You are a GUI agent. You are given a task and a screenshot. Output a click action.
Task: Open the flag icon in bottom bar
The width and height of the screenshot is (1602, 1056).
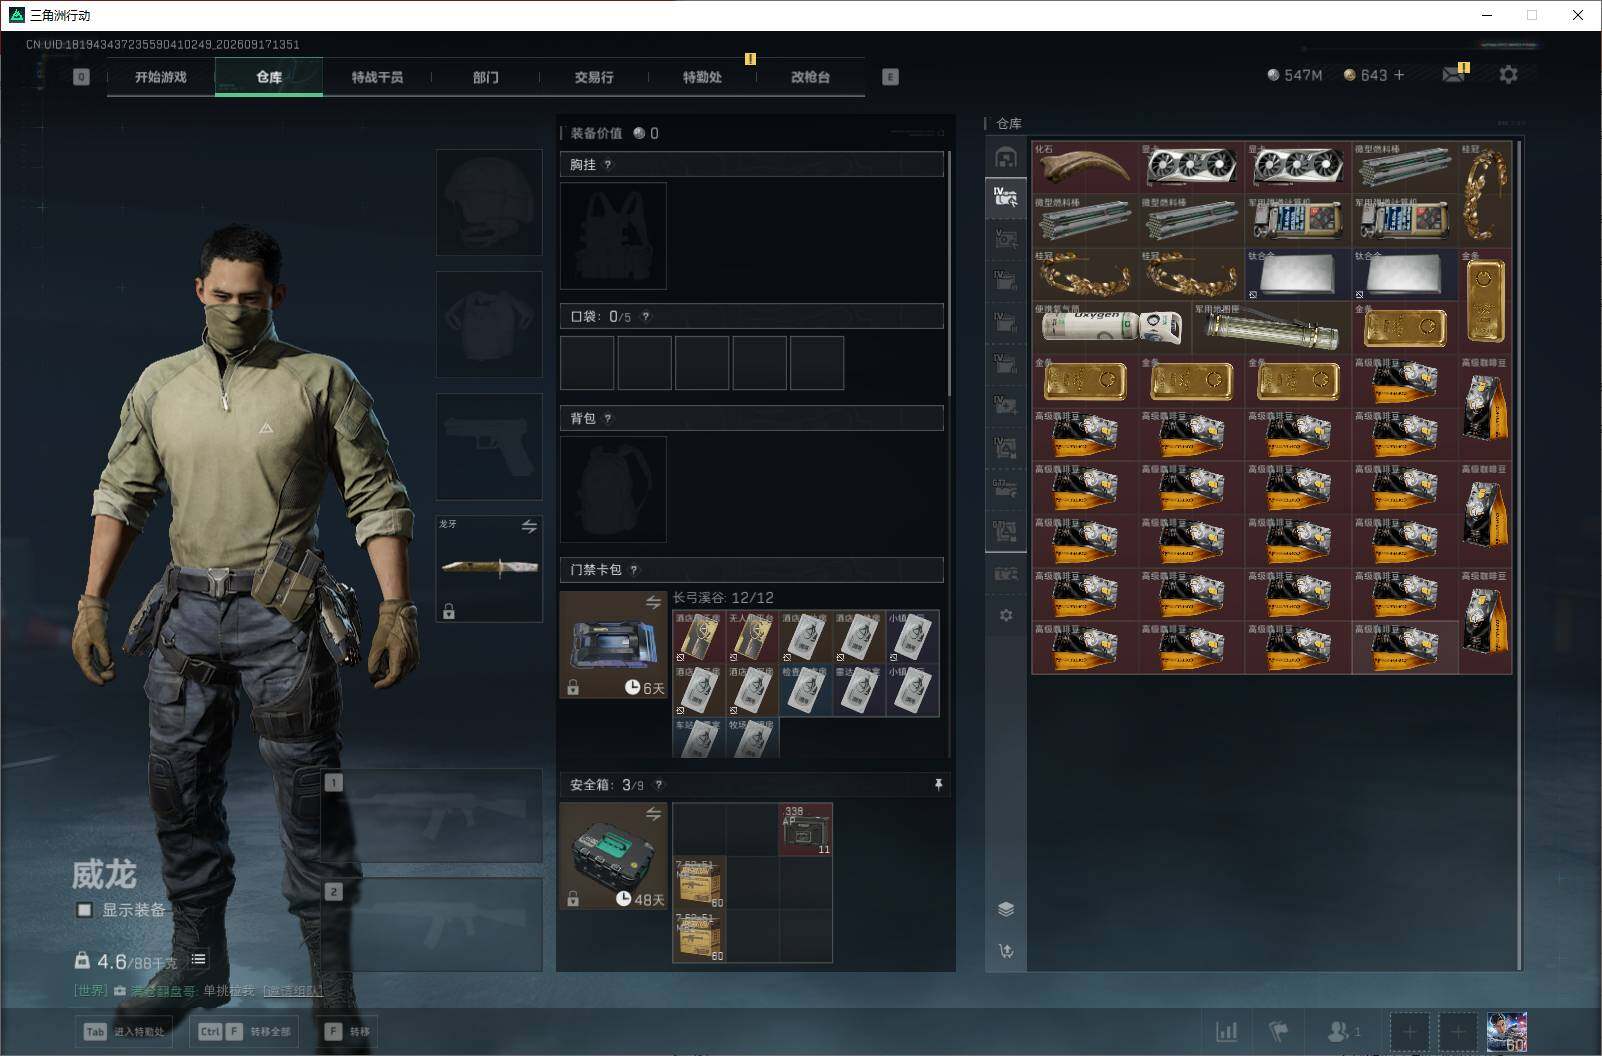pos(1279,1031)
